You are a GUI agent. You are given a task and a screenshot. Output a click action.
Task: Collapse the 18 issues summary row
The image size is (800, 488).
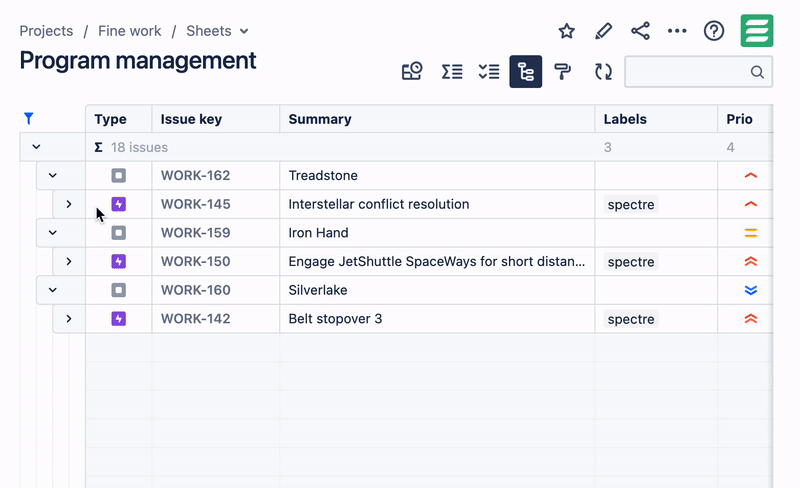click(x=36, y=147)
